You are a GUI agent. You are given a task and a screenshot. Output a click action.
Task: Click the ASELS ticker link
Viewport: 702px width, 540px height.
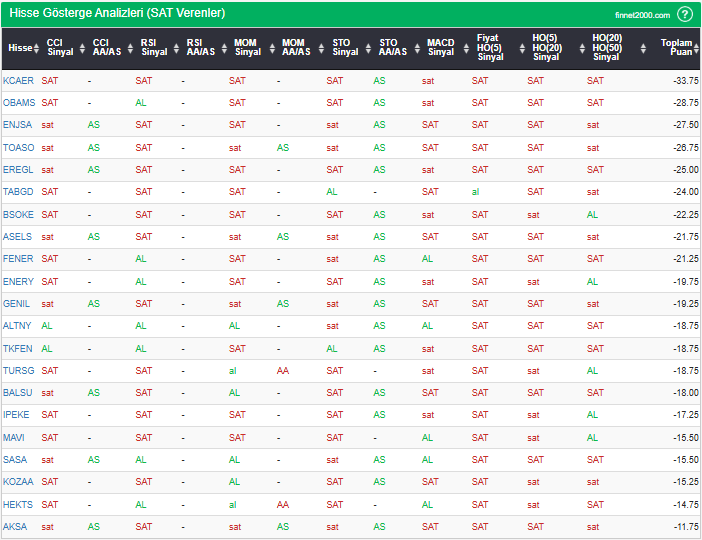click(x=17, y=237)
